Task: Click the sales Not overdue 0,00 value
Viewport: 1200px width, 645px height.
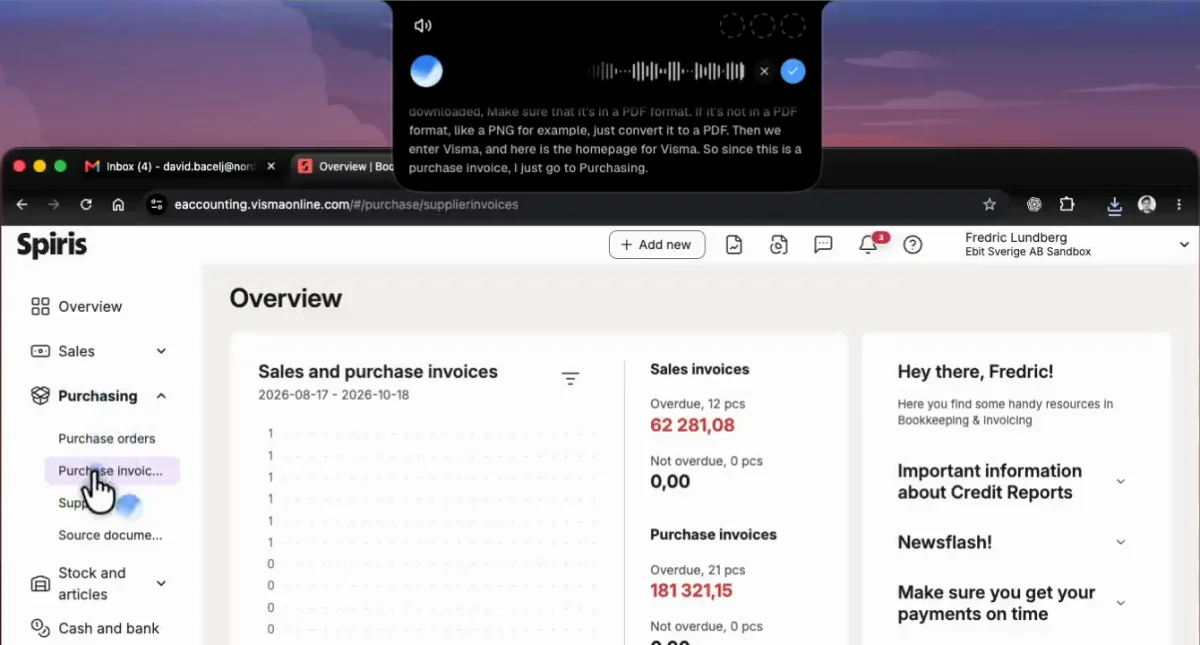Action: tap(670, 481)
